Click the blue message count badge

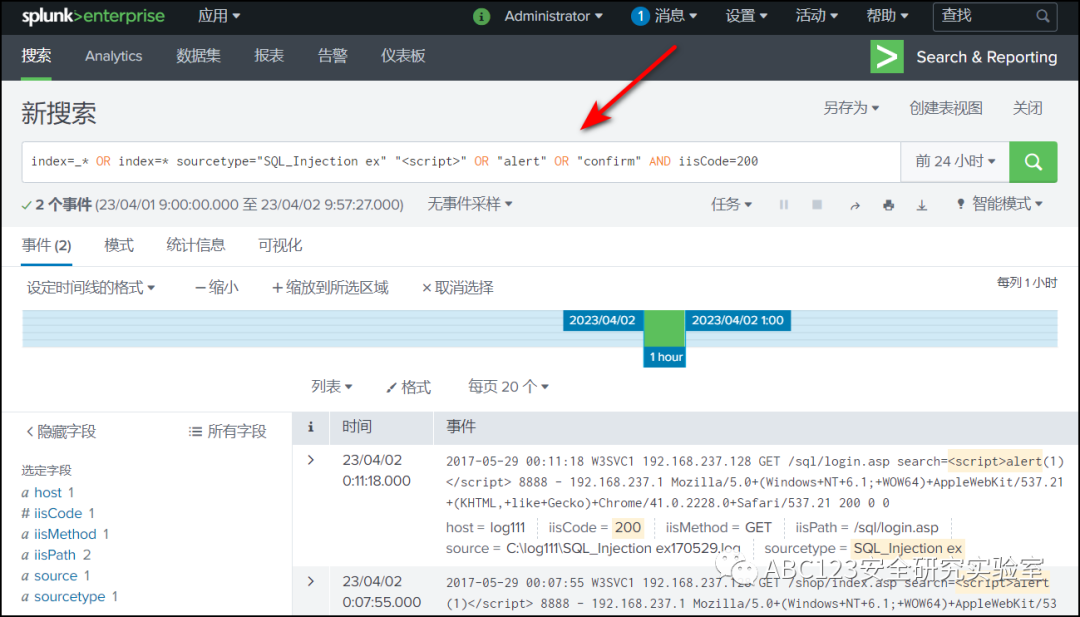[x=640, y=16]
